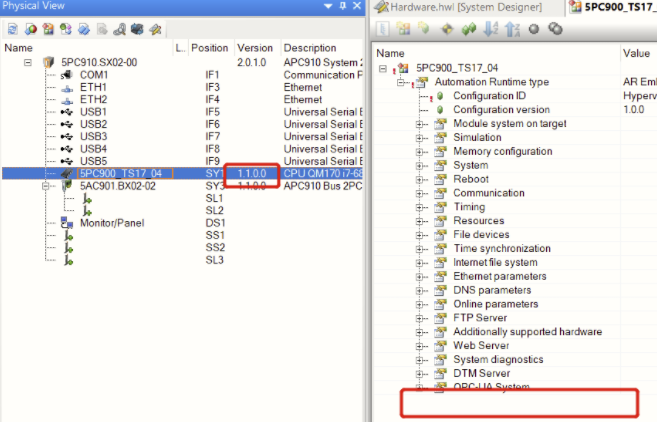Click the COM1 serial port icon
Image resolution: width=657 pixels, height=422 pixels.
(67, 75)
